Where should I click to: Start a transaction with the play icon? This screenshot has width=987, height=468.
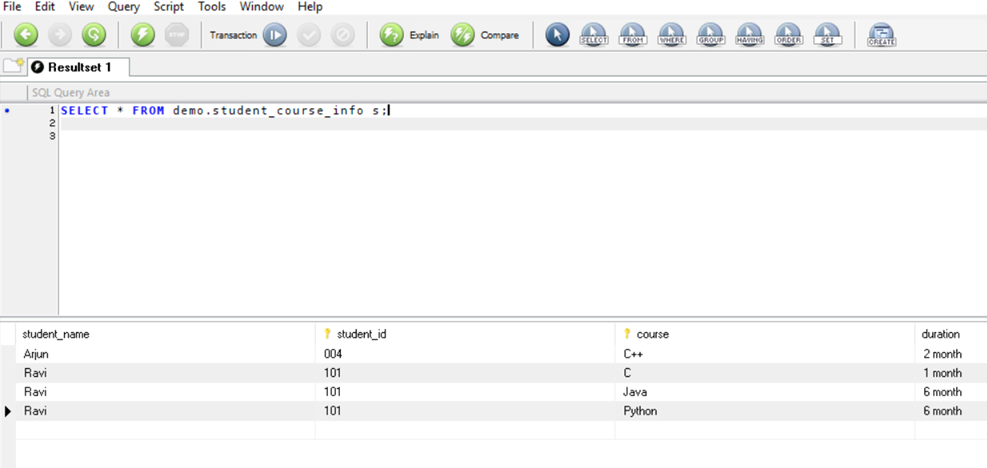274,35
